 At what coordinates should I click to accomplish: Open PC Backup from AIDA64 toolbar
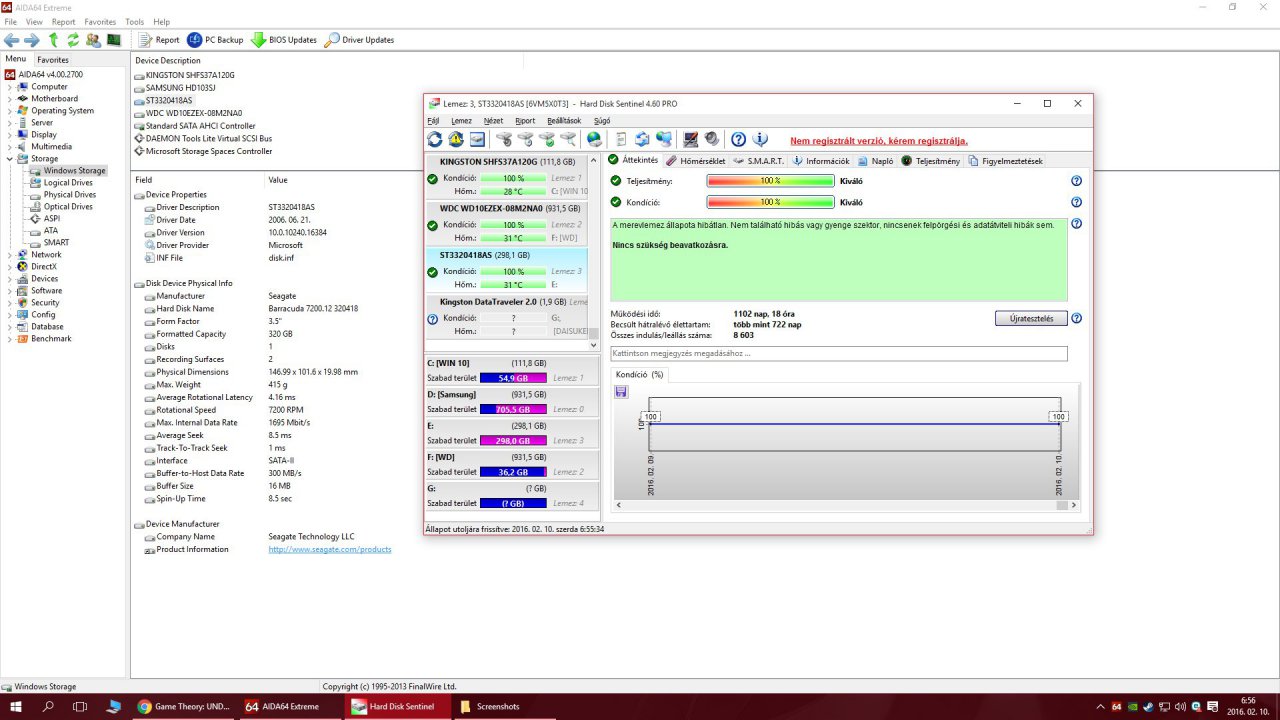point(215,40)
